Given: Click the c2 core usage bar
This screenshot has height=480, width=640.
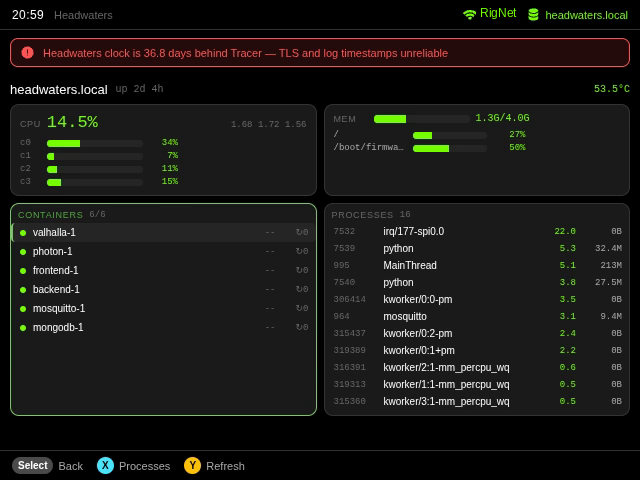Looking at the screenshot, I should pos(95,169).
